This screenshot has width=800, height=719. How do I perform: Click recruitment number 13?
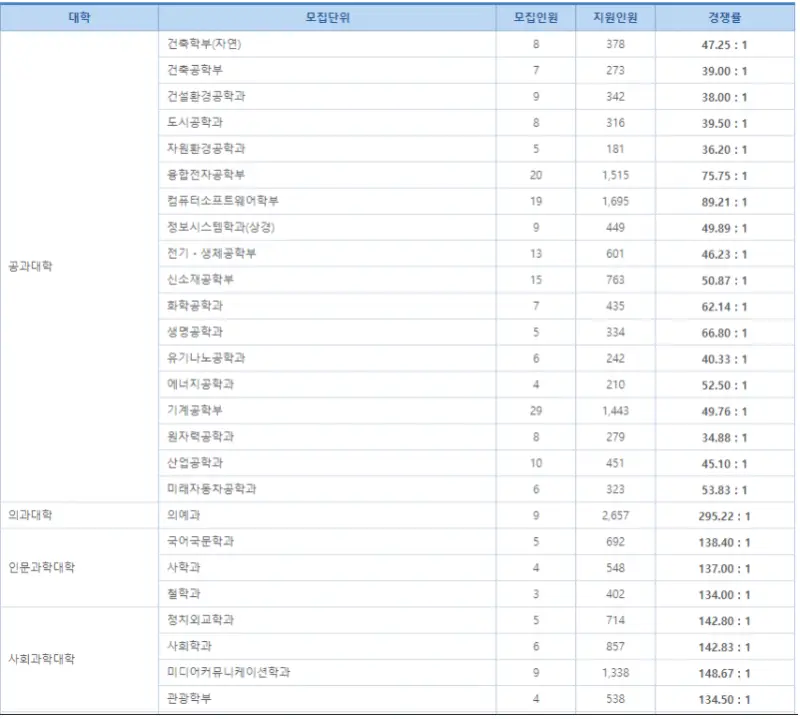point(536,254)
